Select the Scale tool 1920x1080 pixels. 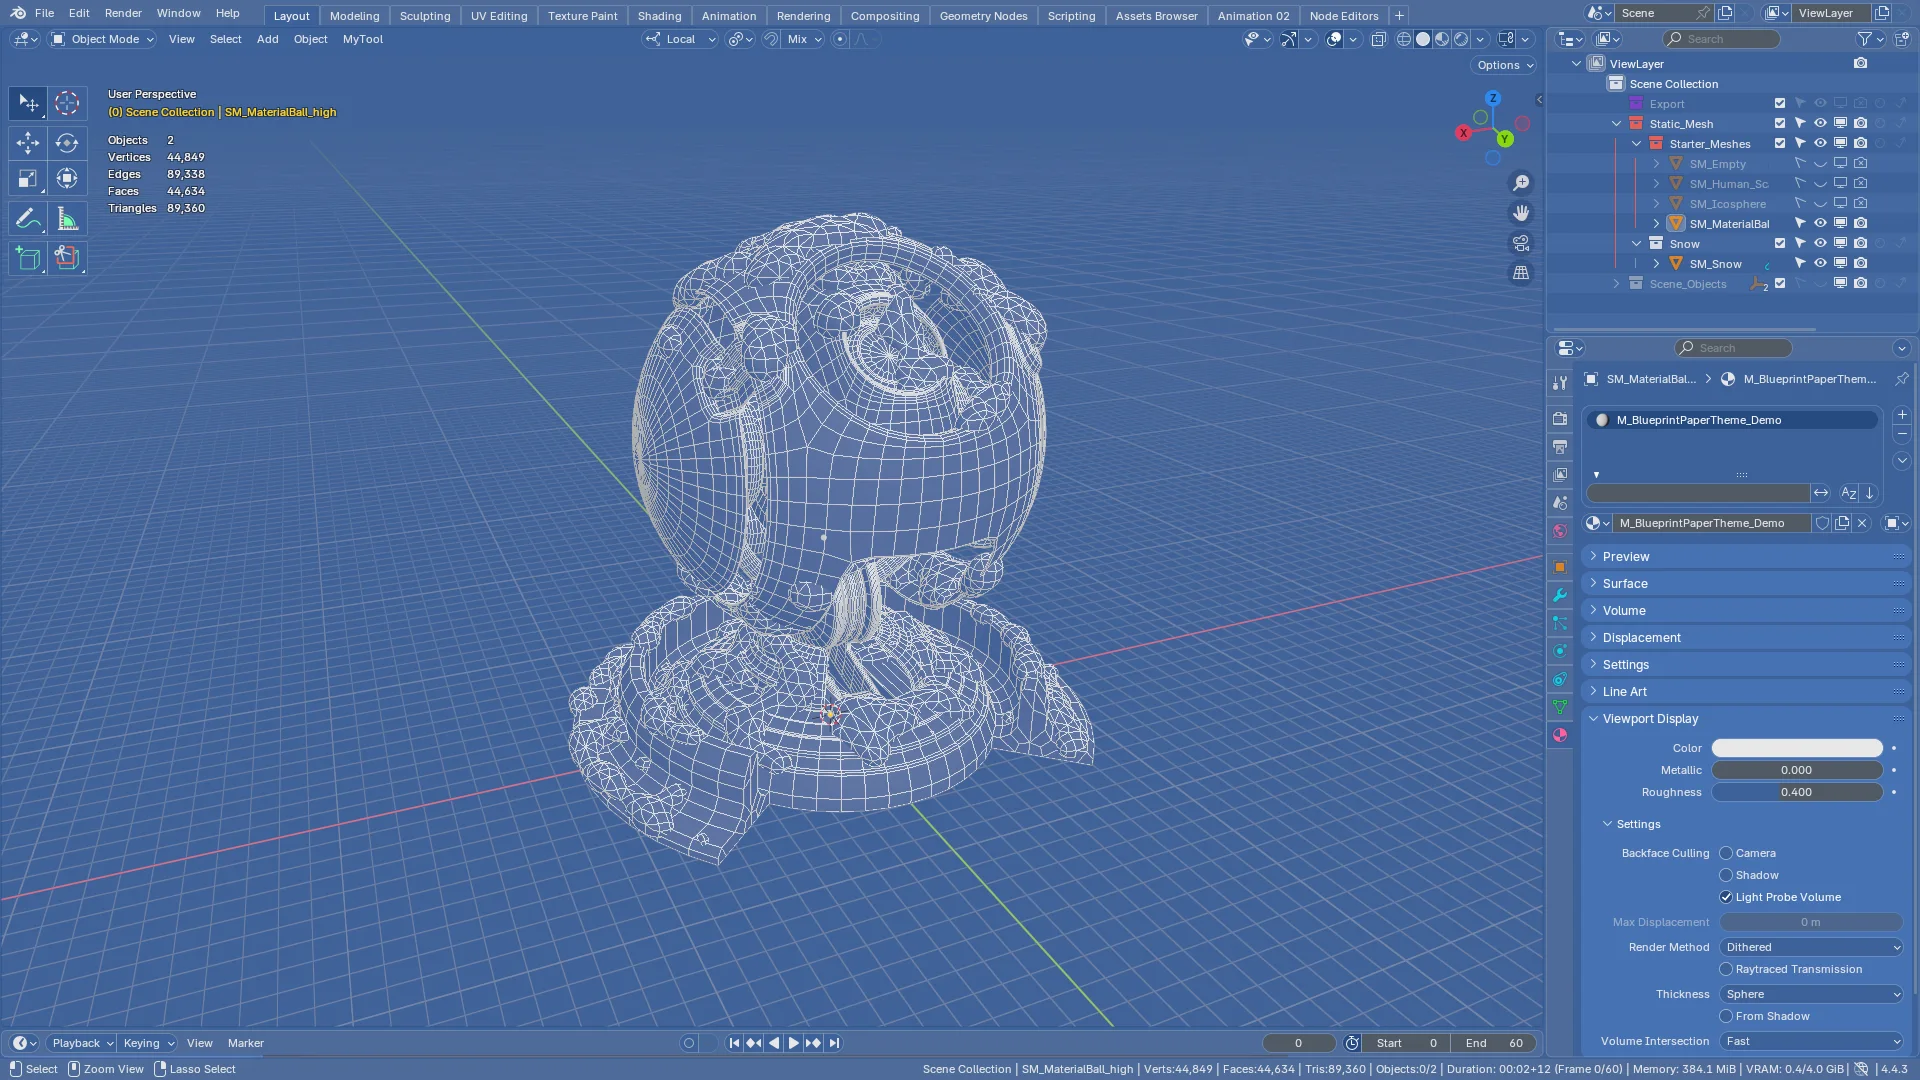click(28, 179)
